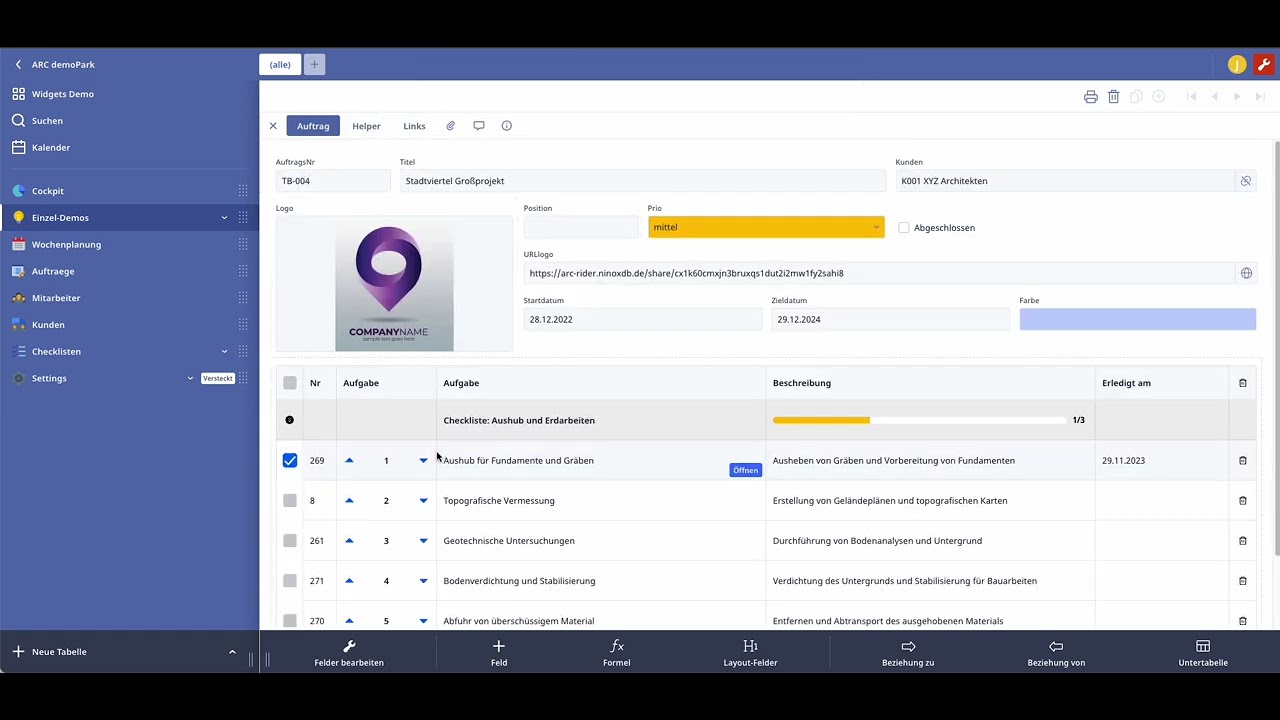Collapse the Einzel-Demos group chevron
The width and height of the screenshot is (1280, 720).
tap(224, 218)
